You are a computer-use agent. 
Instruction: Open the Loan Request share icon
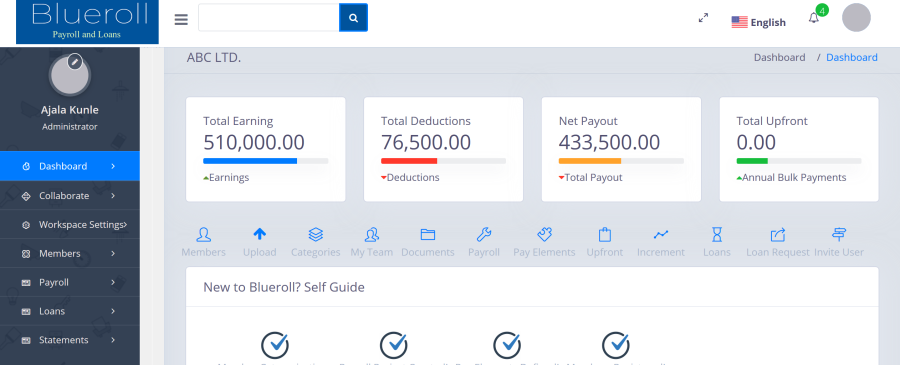(778, 234)
